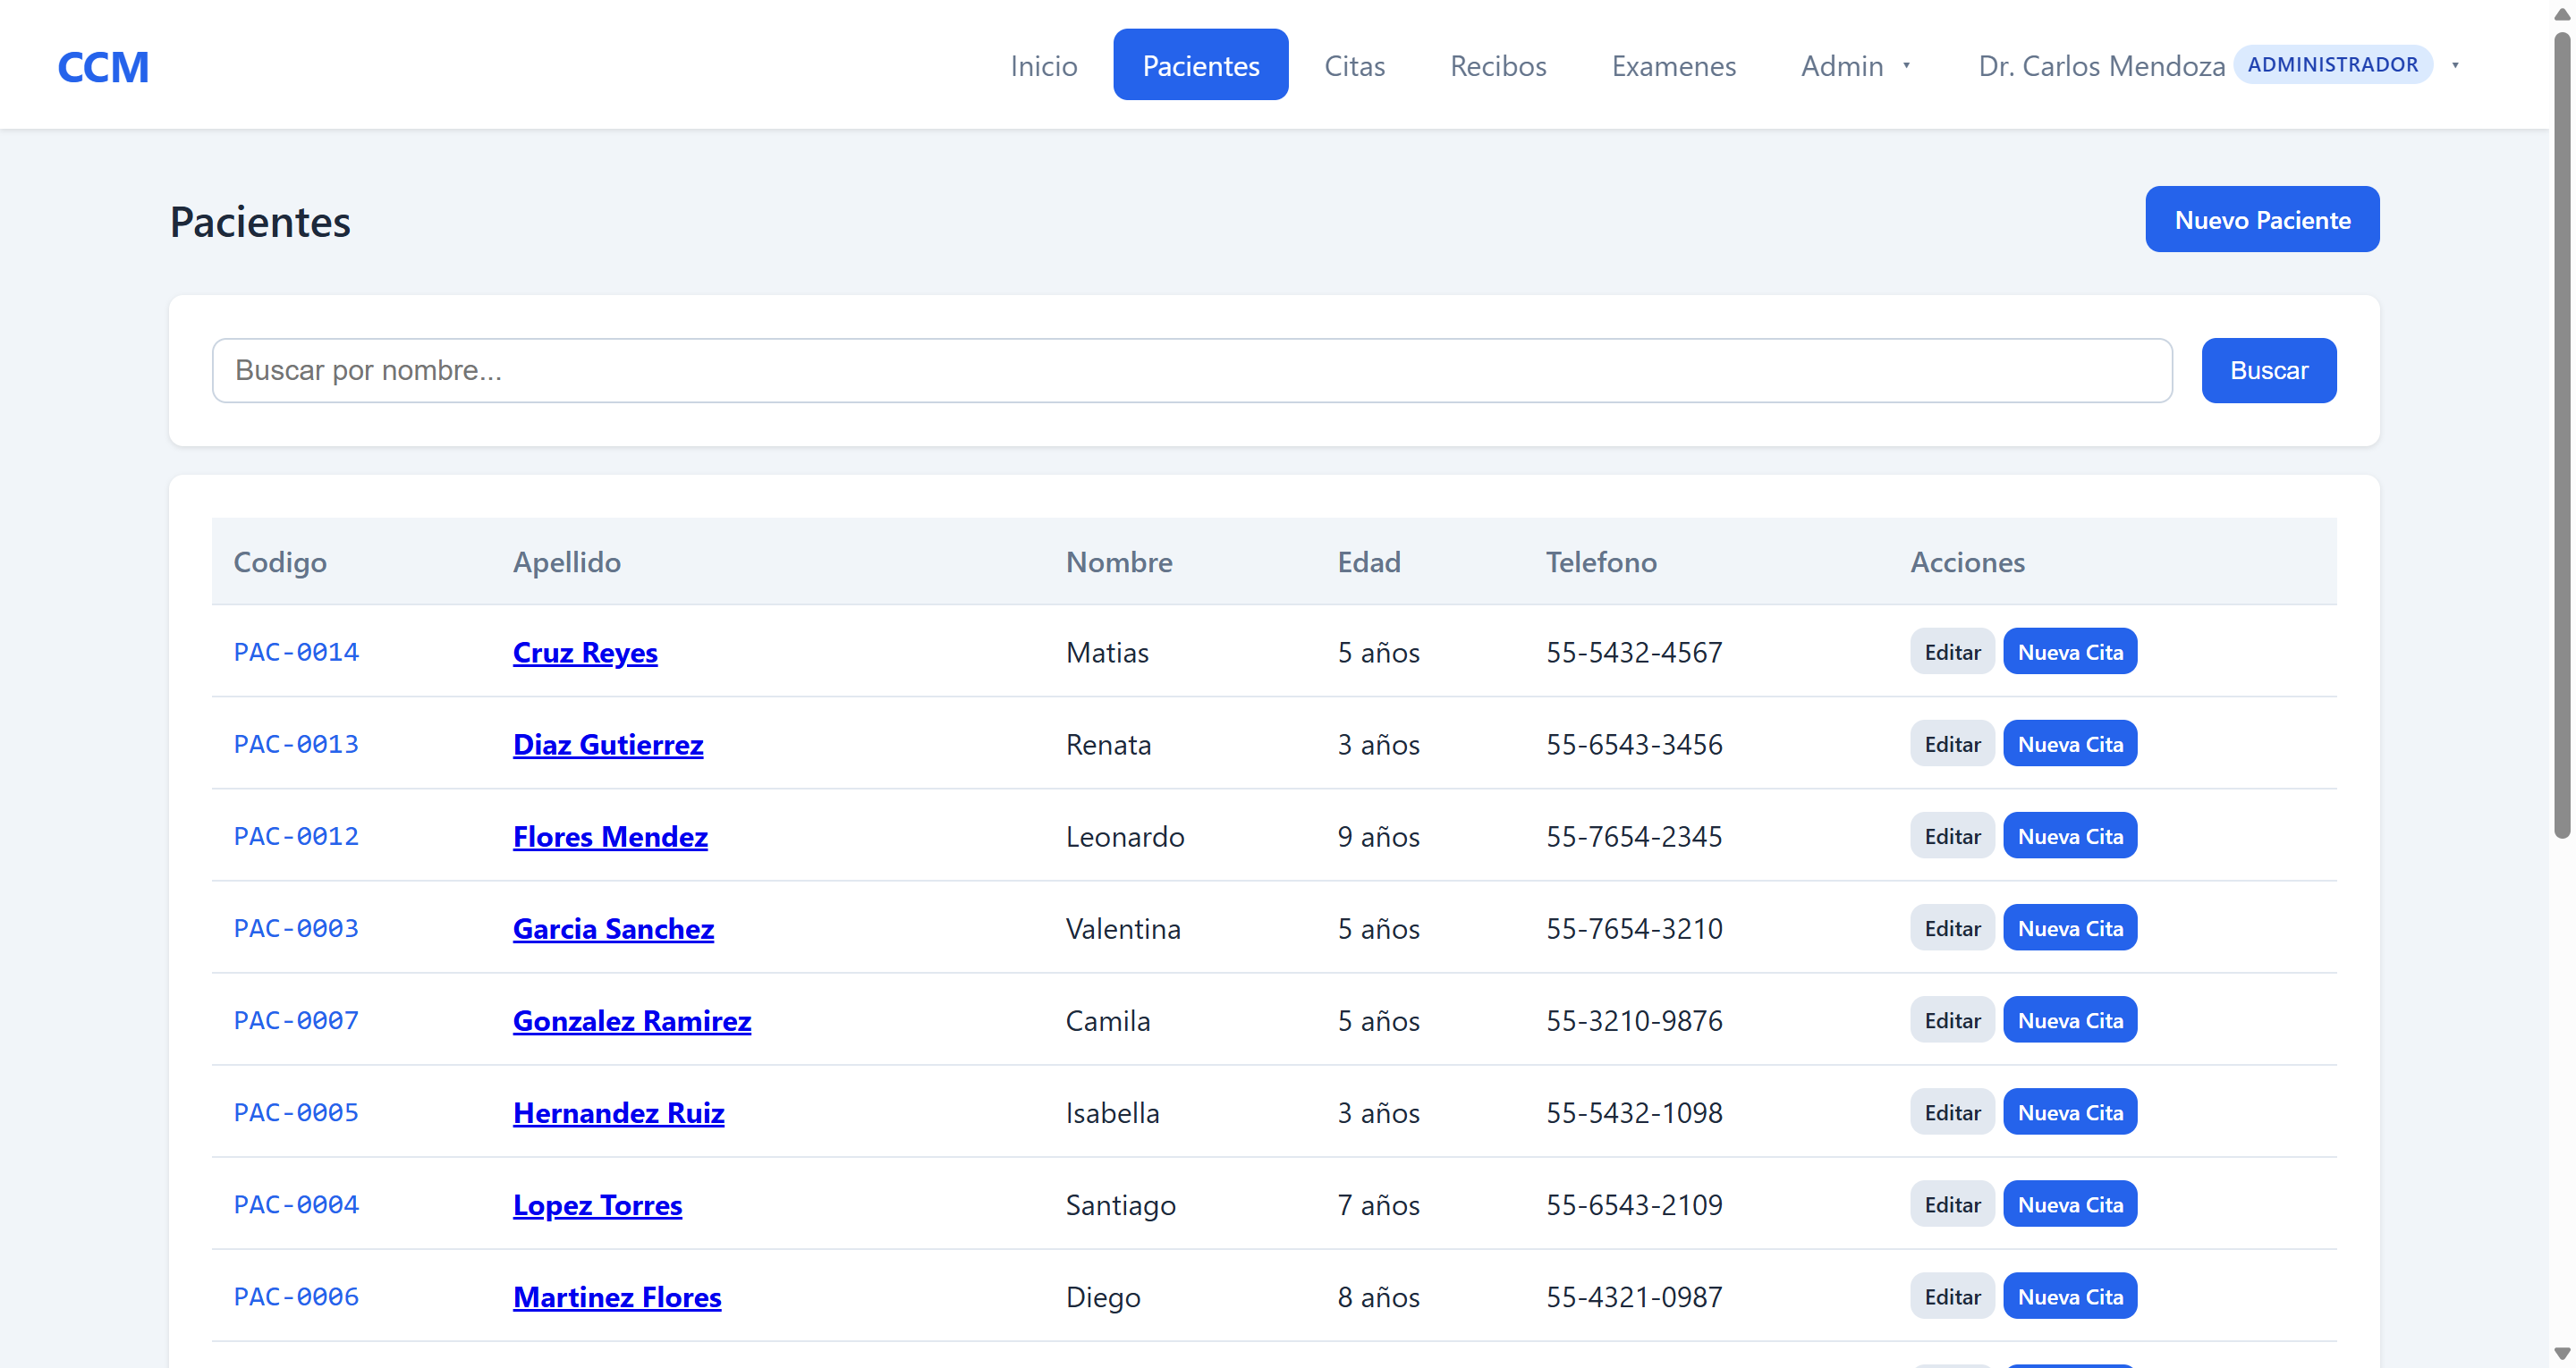The width and height of the screenshot is (2576, 1368).
Task: Click Editar for Hernandez Ruiz
Action: click(x=1951, y=1113)
